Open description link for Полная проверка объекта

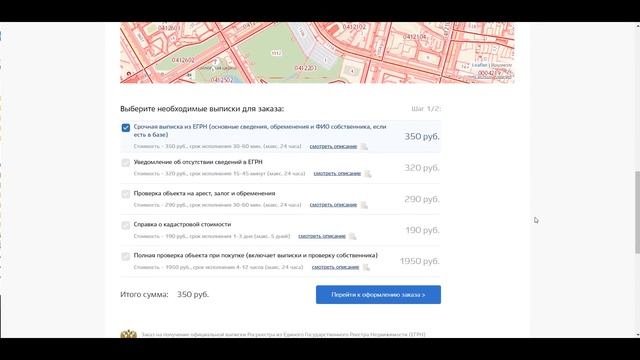point(335,267)
